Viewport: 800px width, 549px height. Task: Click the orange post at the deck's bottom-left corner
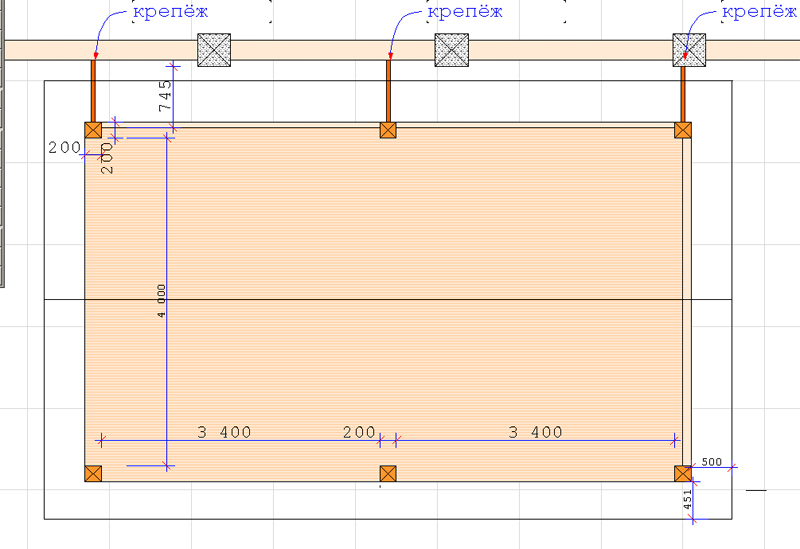tap(93, 473)
